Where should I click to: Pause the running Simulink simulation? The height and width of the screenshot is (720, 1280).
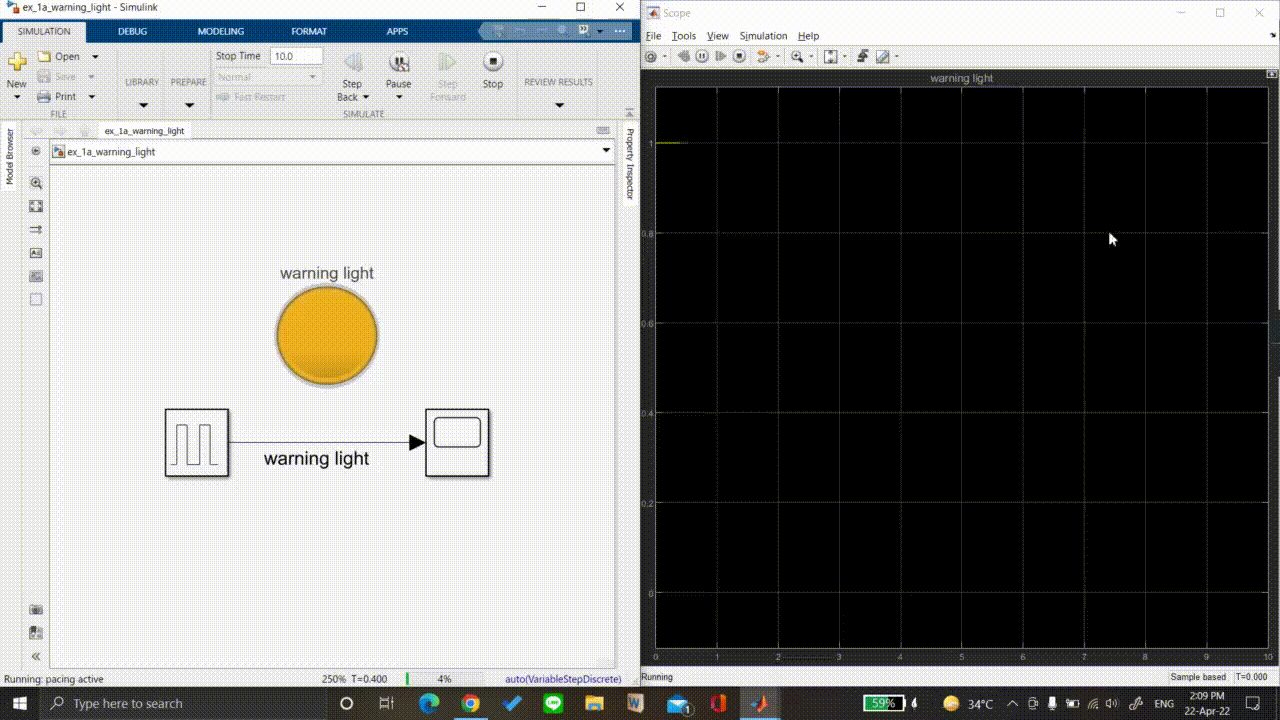coord(399,63)
